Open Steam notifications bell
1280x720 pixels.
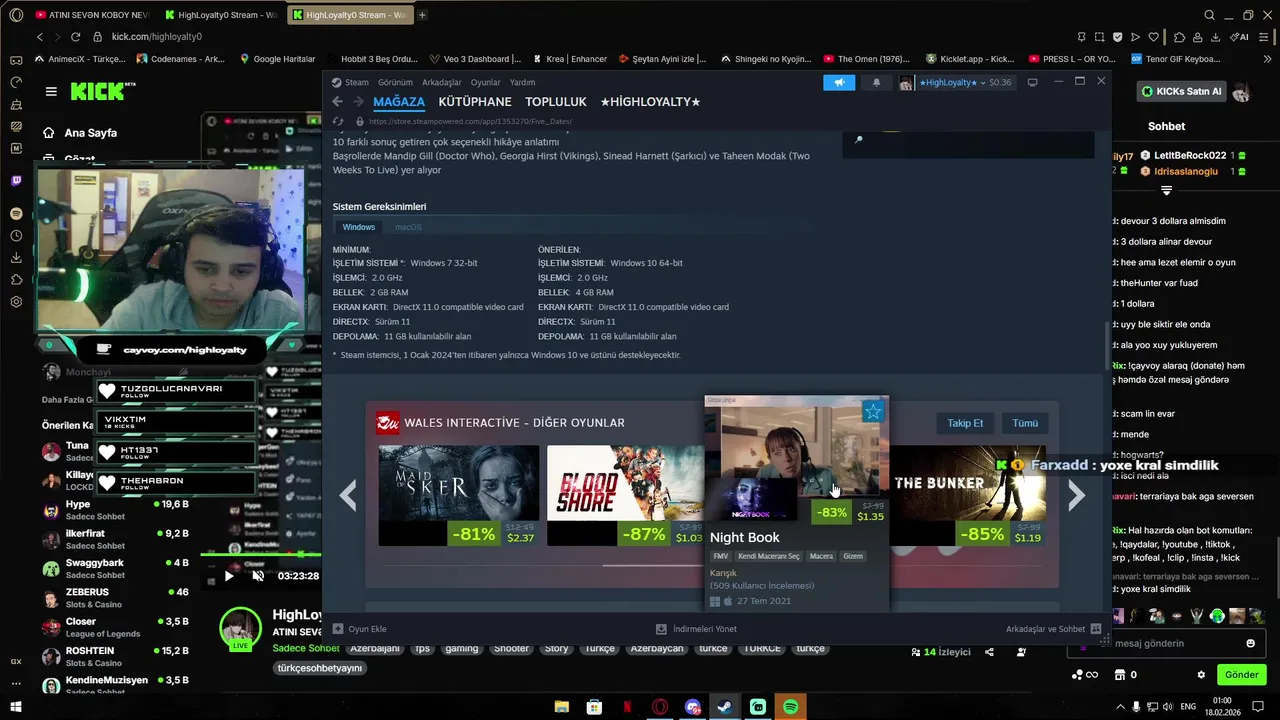[x=877, y=82]
